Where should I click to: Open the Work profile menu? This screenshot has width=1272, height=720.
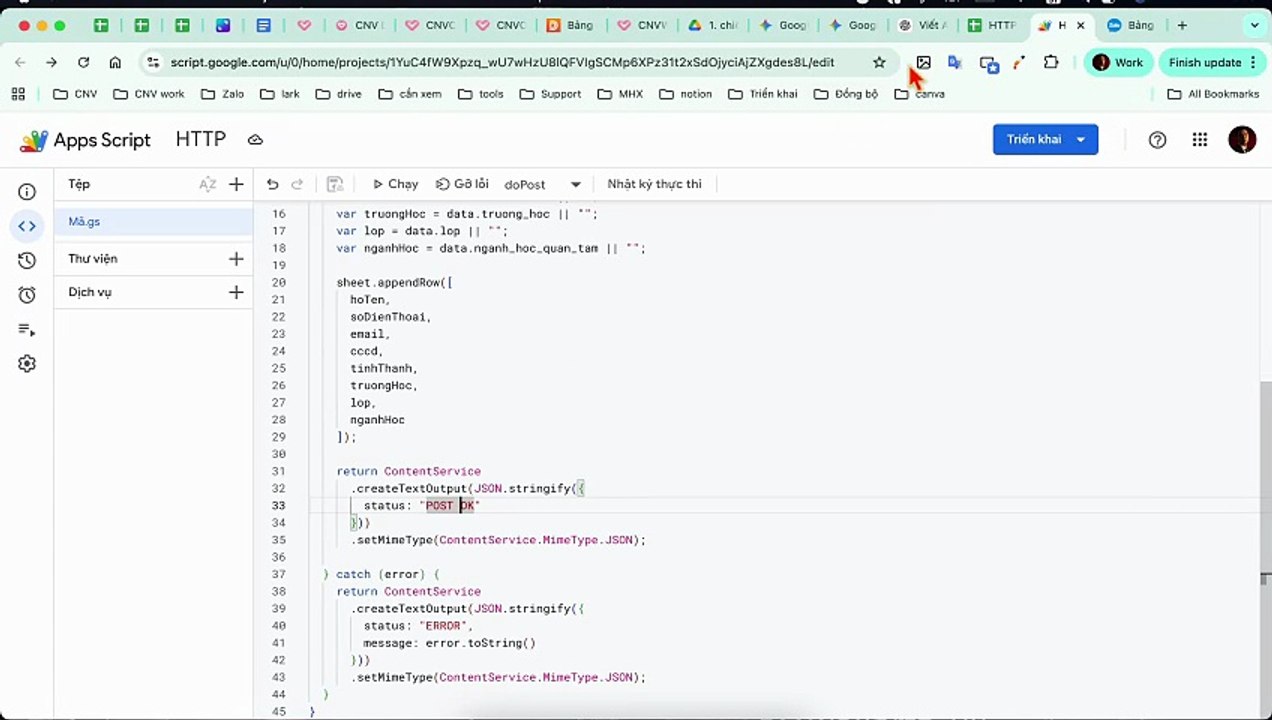point(1118,62)
